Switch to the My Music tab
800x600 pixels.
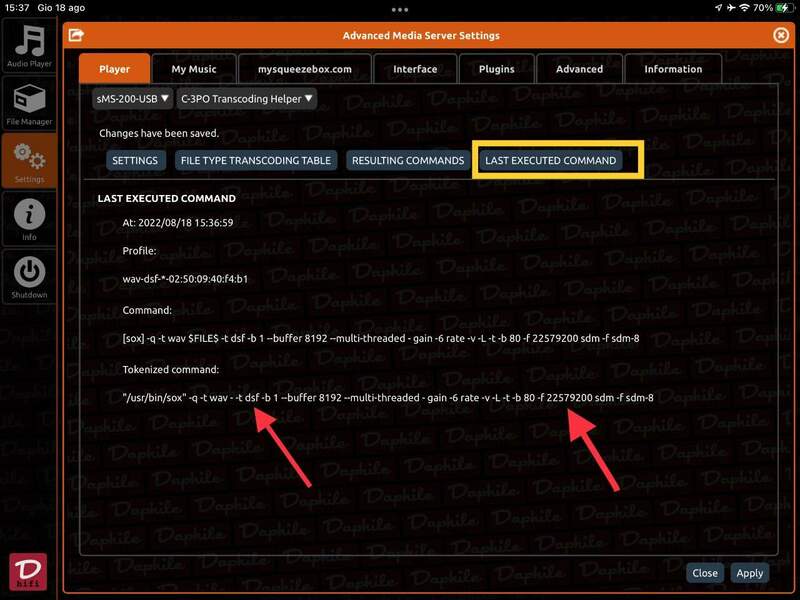point(194,69)
